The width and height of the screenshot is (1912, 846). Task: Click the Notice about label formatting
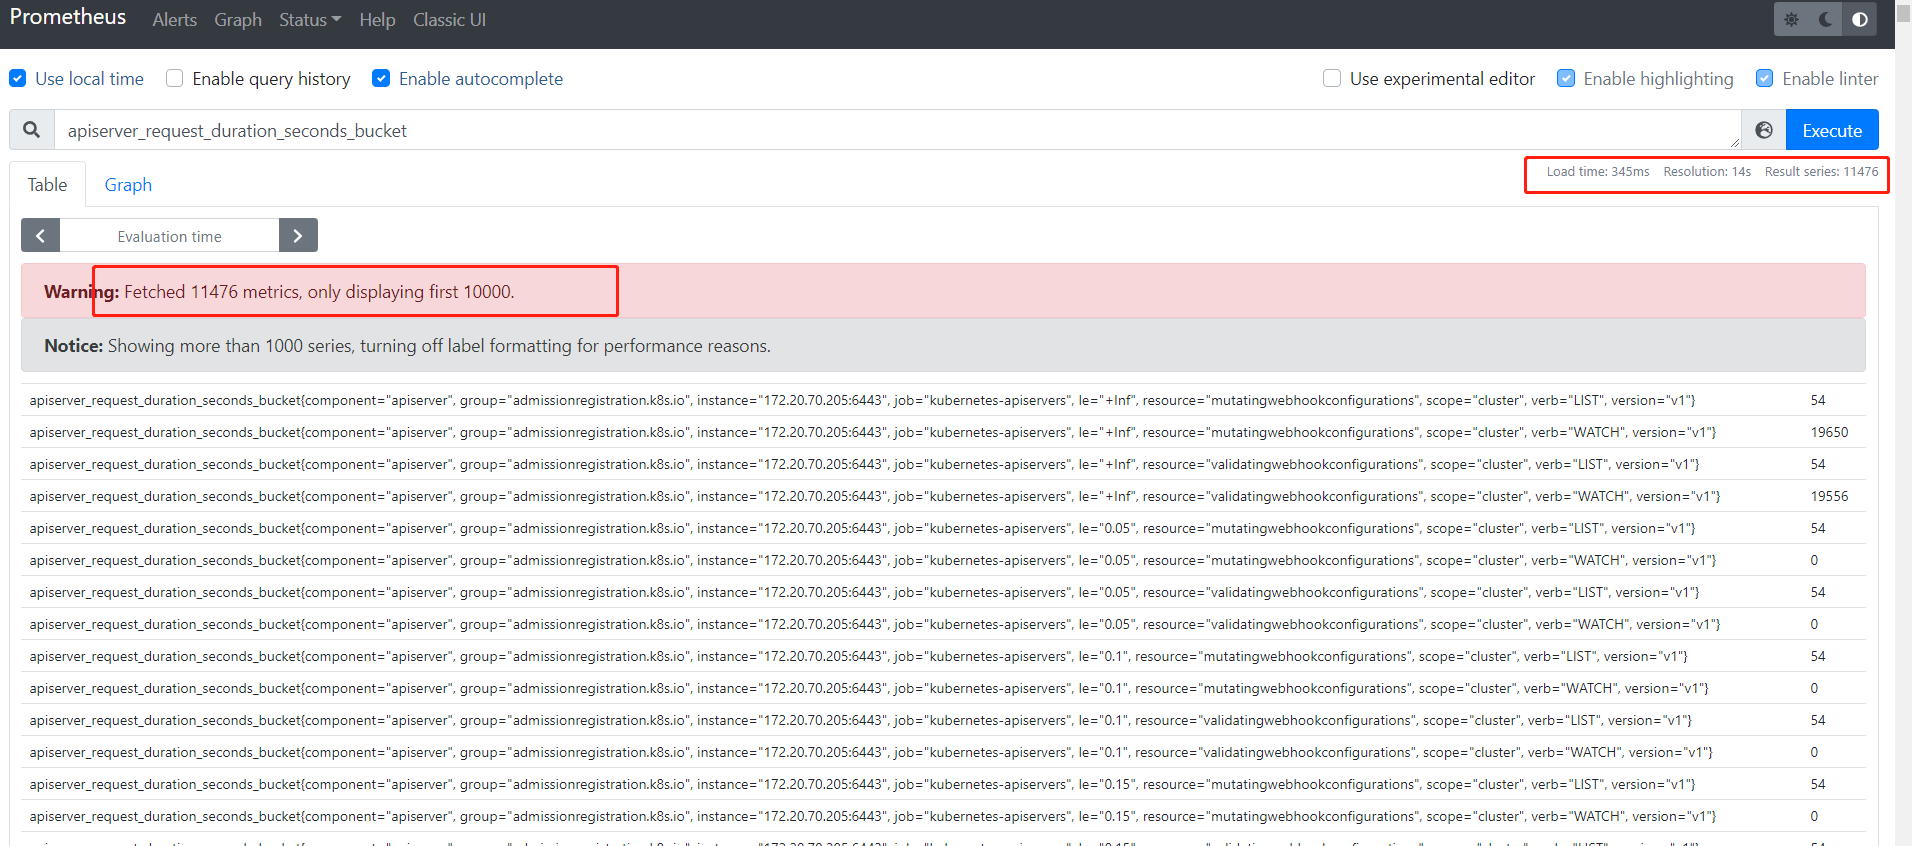pos(943,346)
